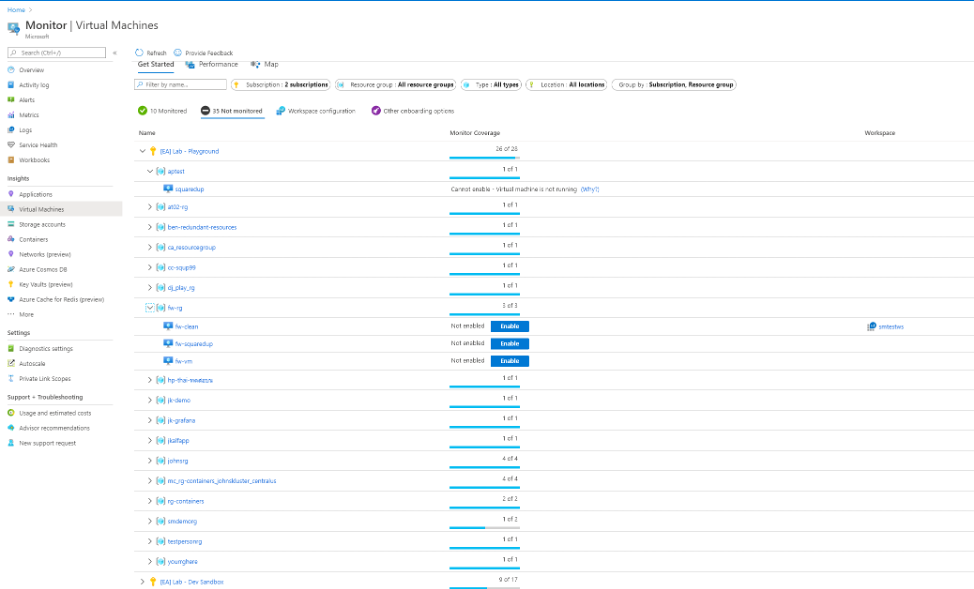Click the Alerts icon in the sidebar
Image resolution: width=974 pixels, height=589 pixels.
click(11, 99)
